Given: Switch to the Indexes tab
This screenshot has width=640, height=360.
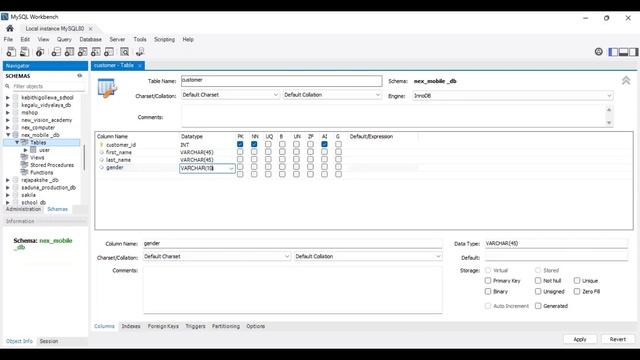Looking at the screenshot, I should coord(131,326).
